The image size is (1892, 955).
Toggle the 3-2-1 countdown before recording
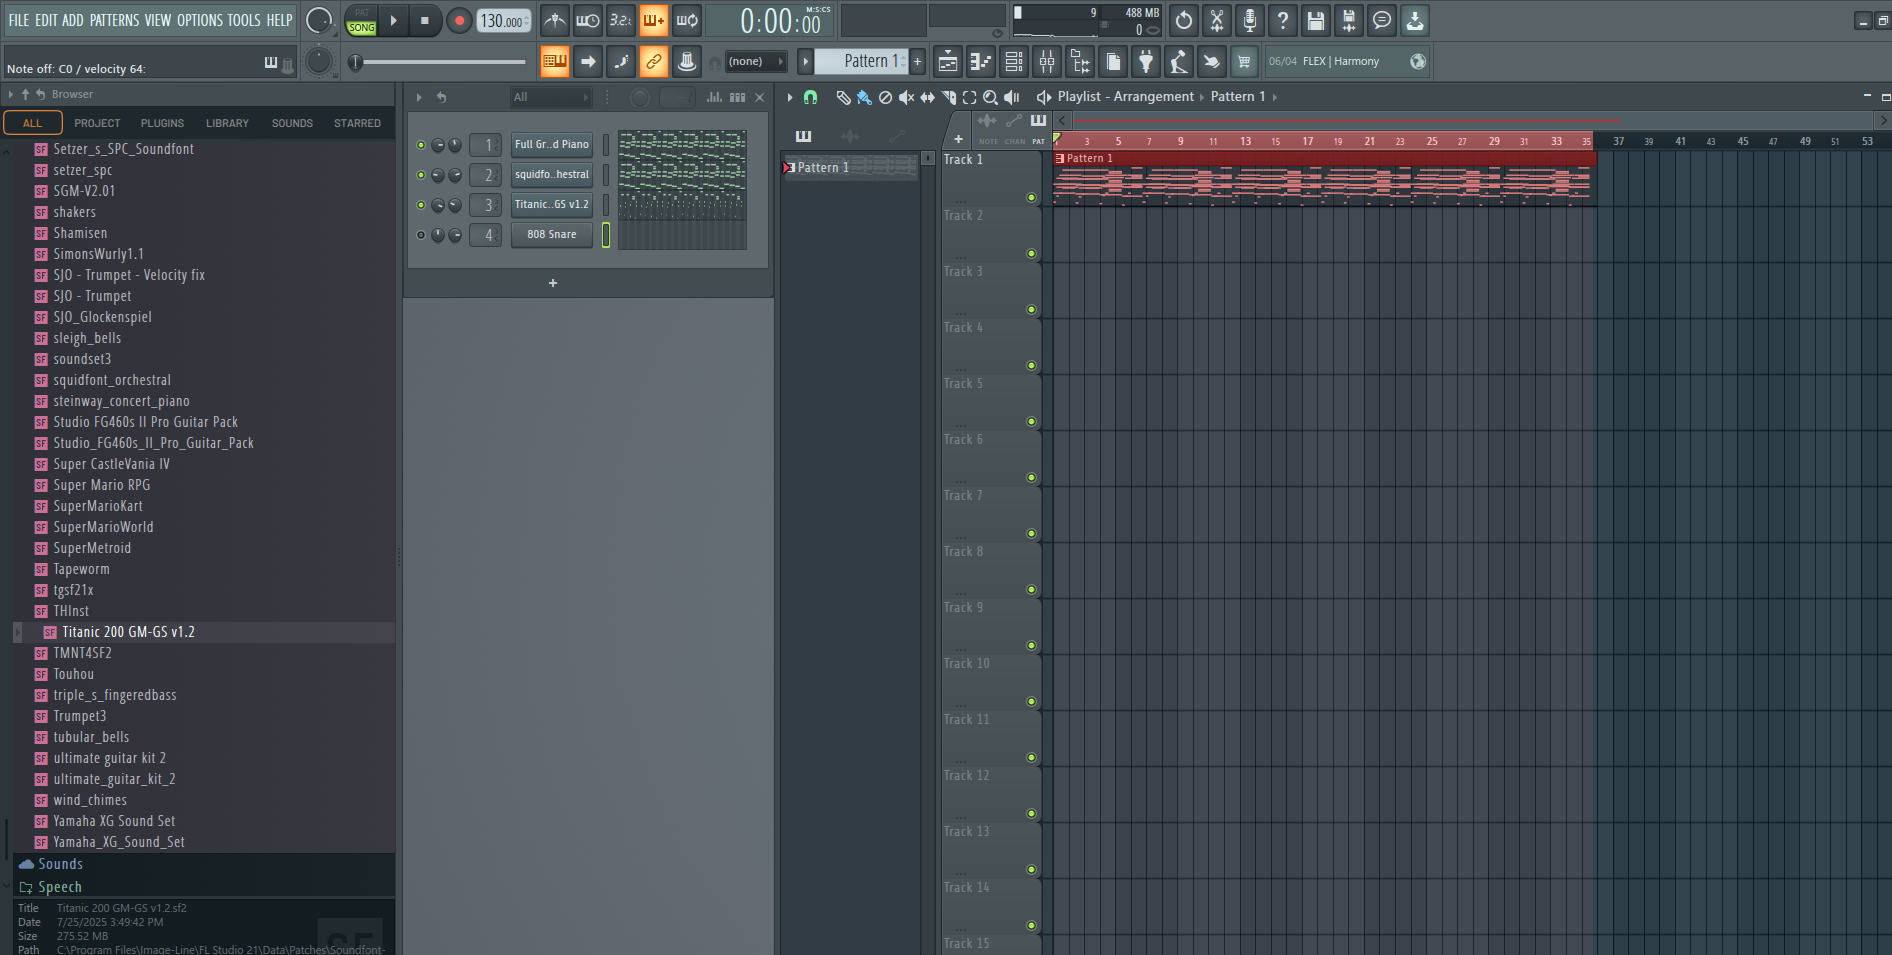point(621,20)
